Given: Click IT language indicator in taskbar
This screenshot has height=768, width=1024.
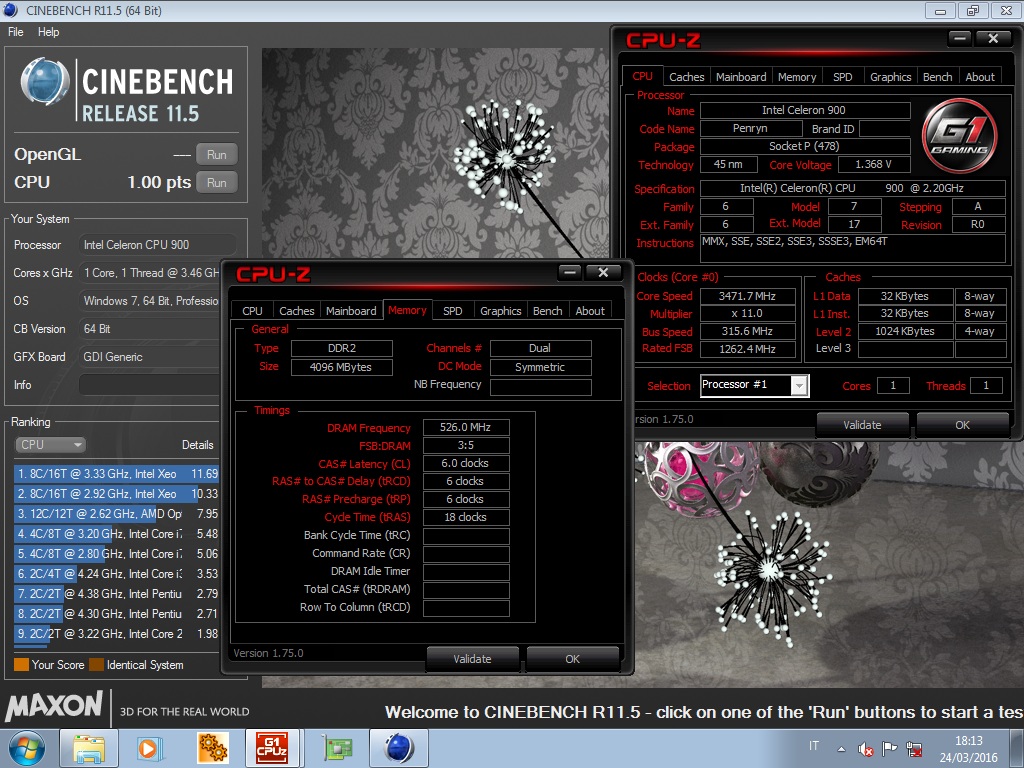Looking at the screenshot, I should (814, 746).
